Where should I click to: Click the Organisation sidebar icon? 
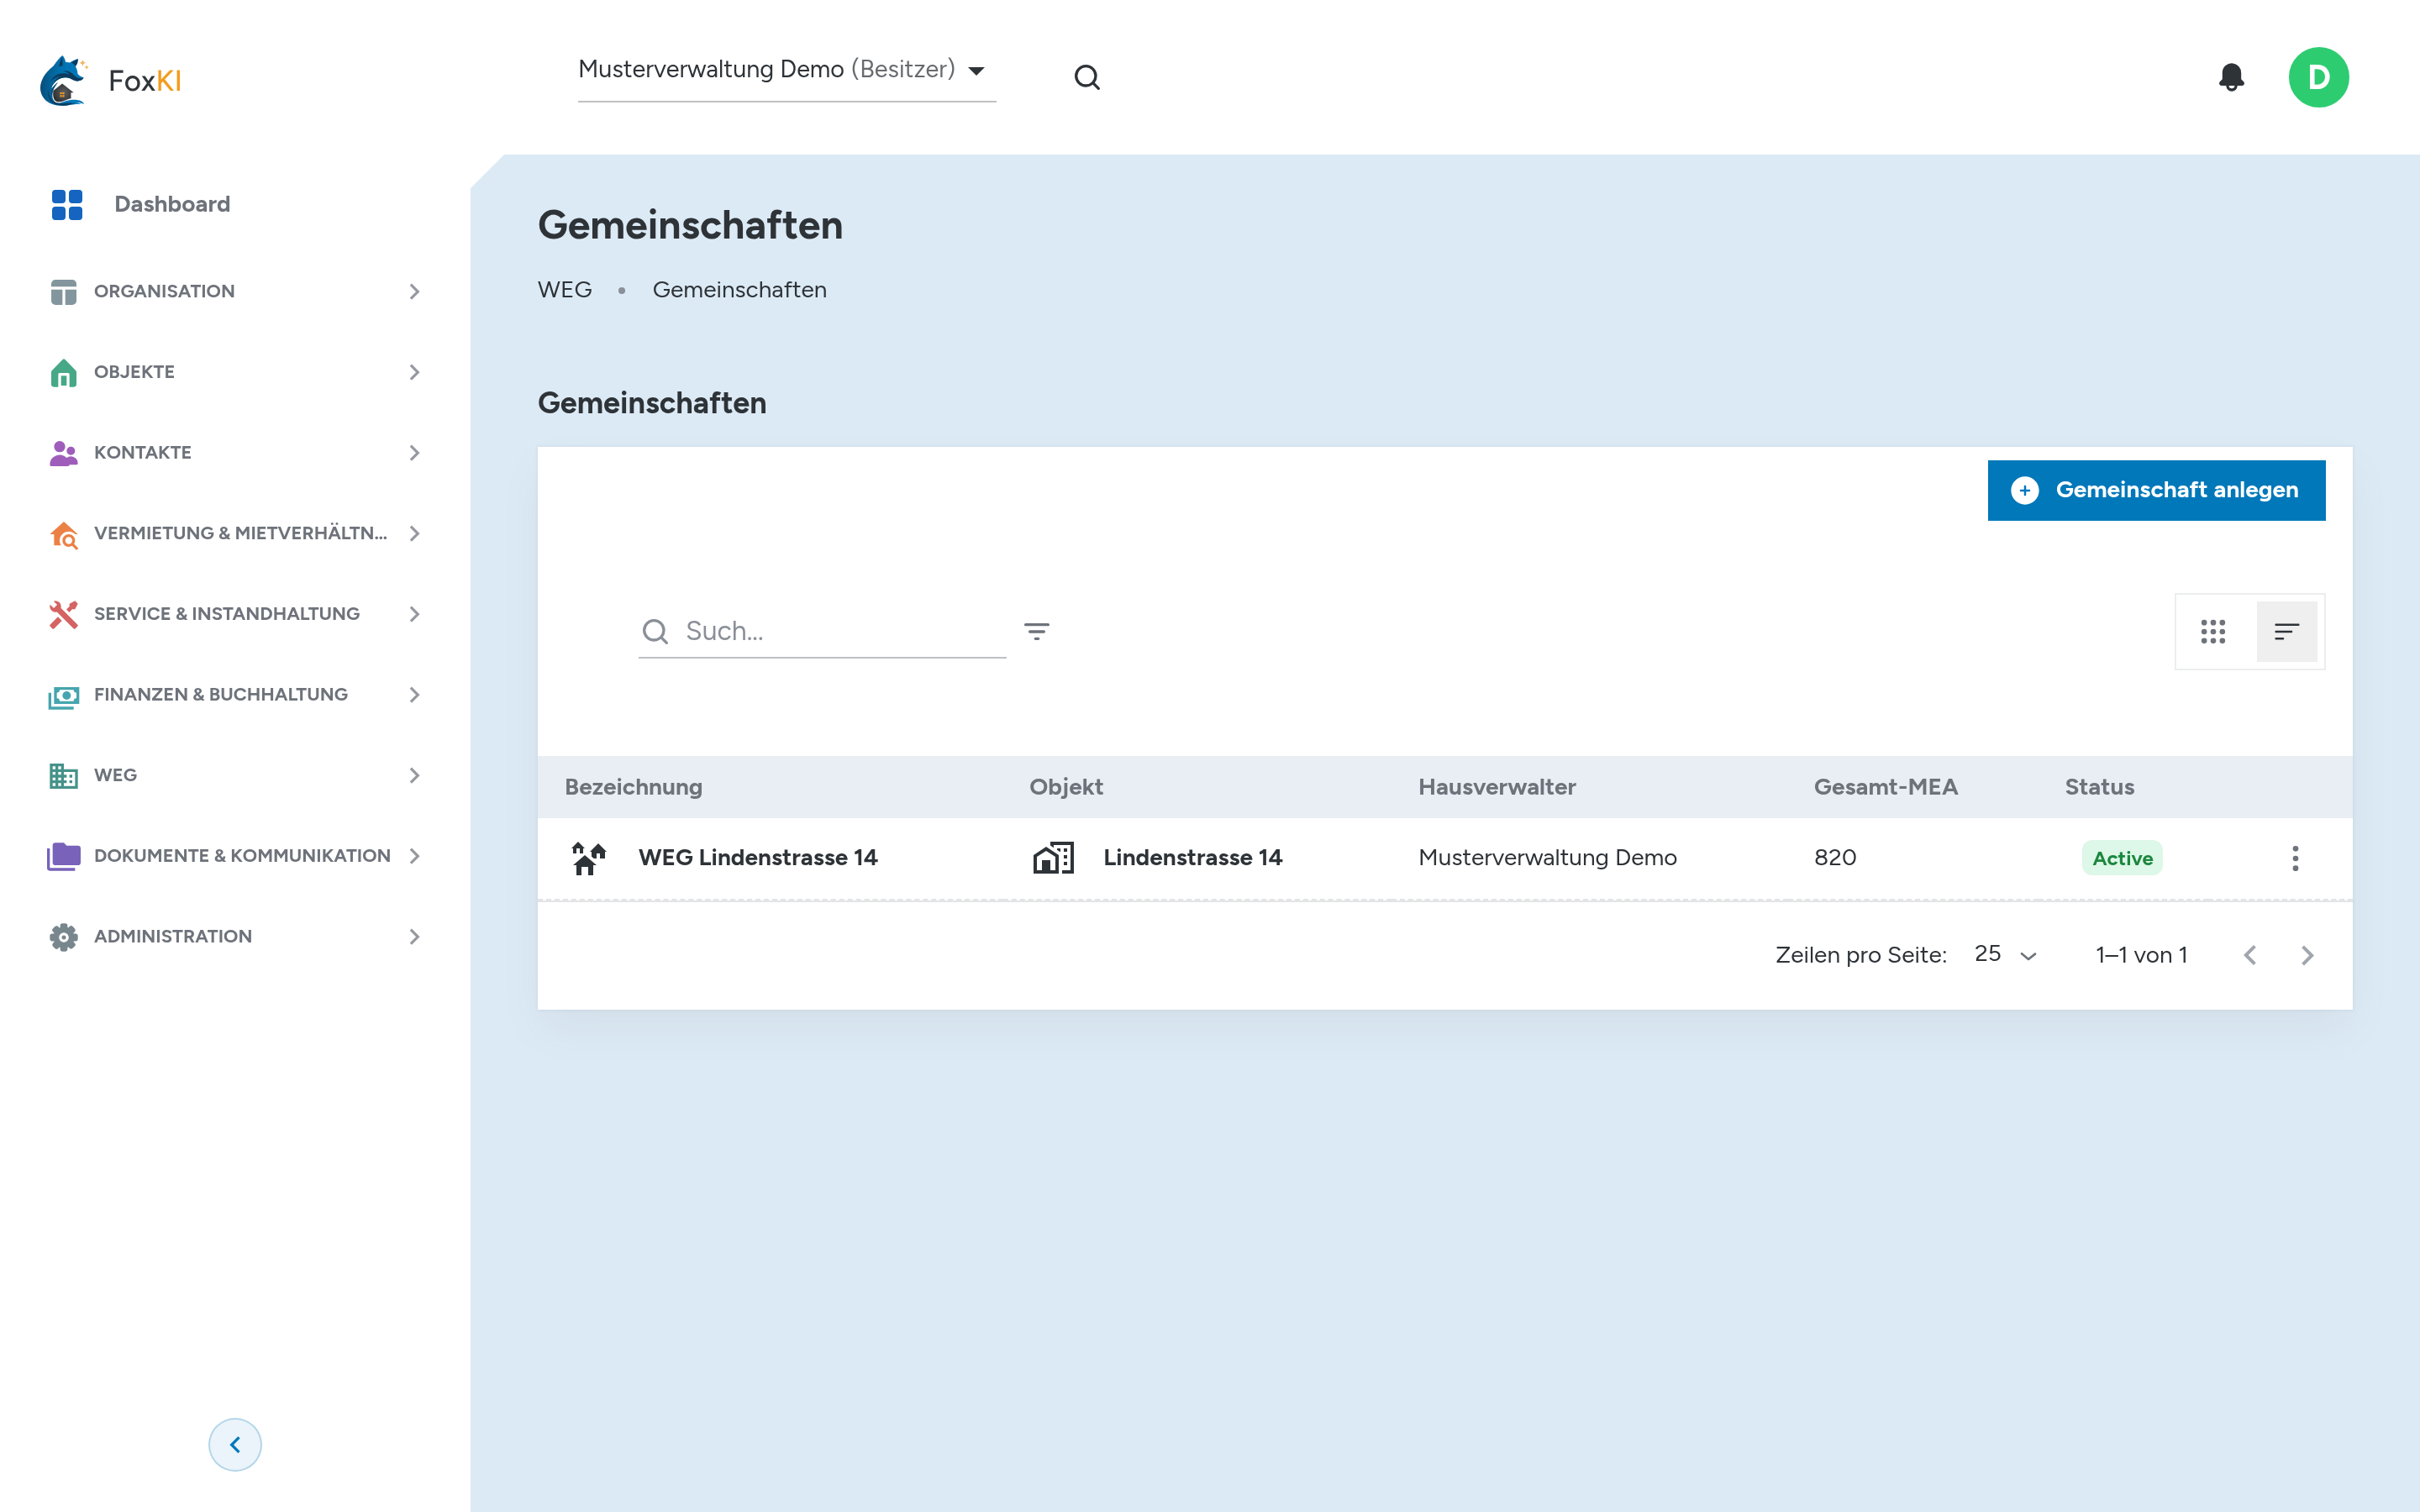[63, 291]
